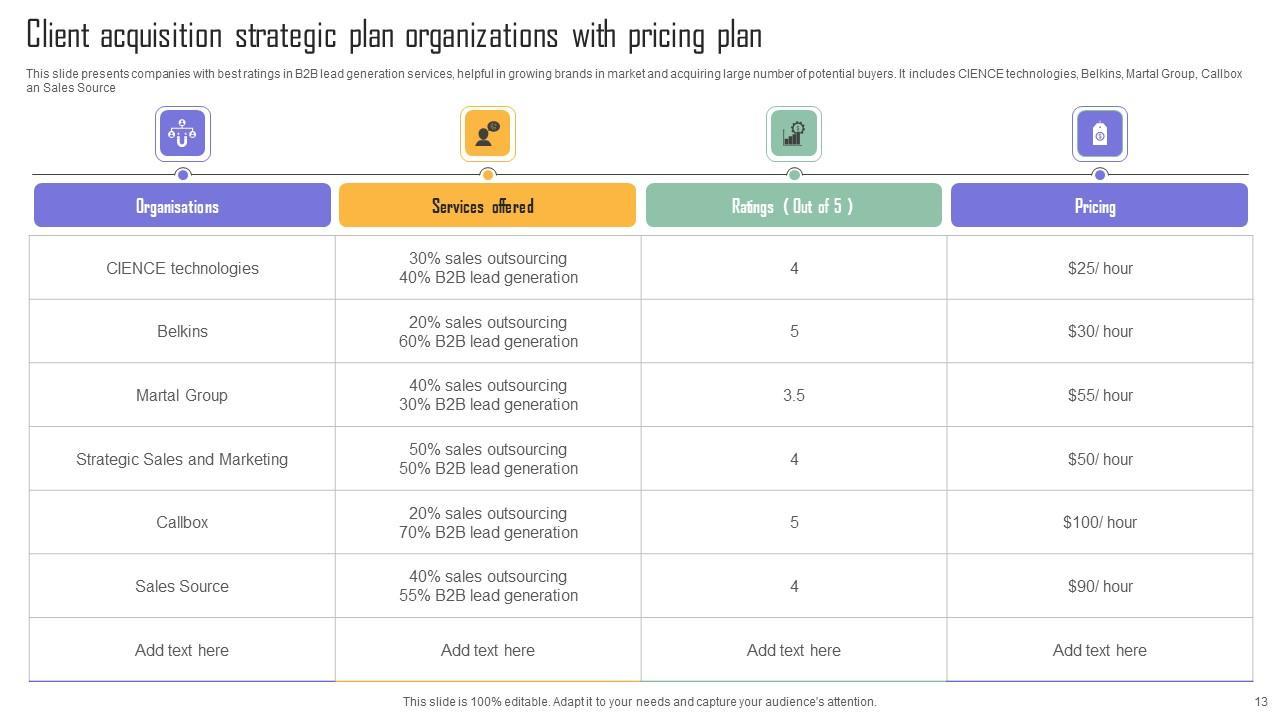Click the Strategic Sales and Marketing cell
The width and height of the screenshot is (1280, 720).
(x=182, y=459)
